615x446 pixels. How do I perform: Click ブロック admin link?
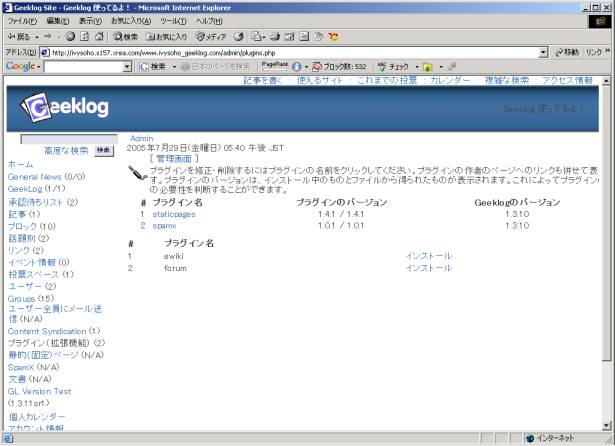pyautogui.click(x=22, y=226)
